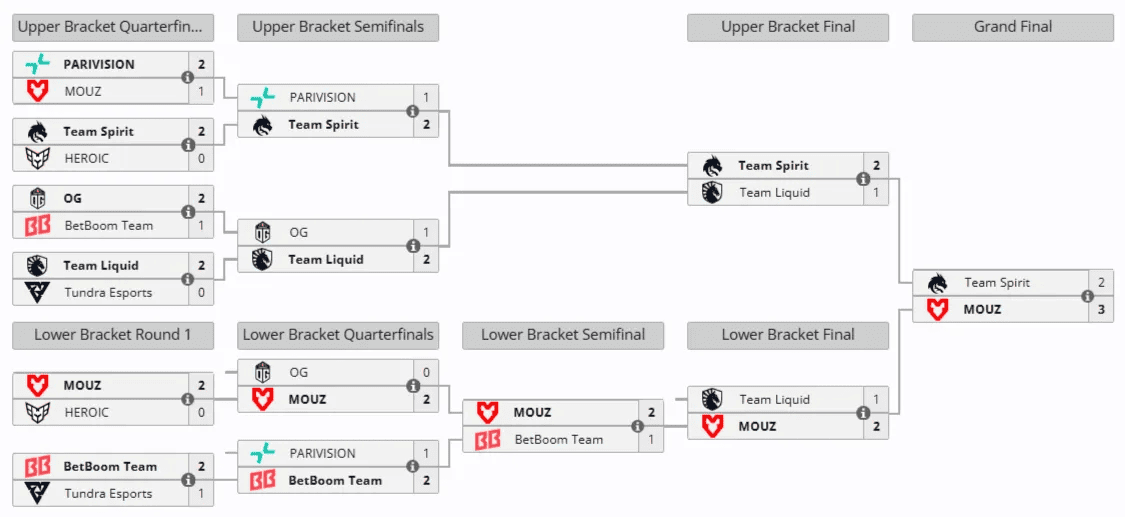This screenshot has width=1125, height=517.
Task: Click info icon for MOUZ vs BetBoom semifinal
Action: tap(637, 426)
